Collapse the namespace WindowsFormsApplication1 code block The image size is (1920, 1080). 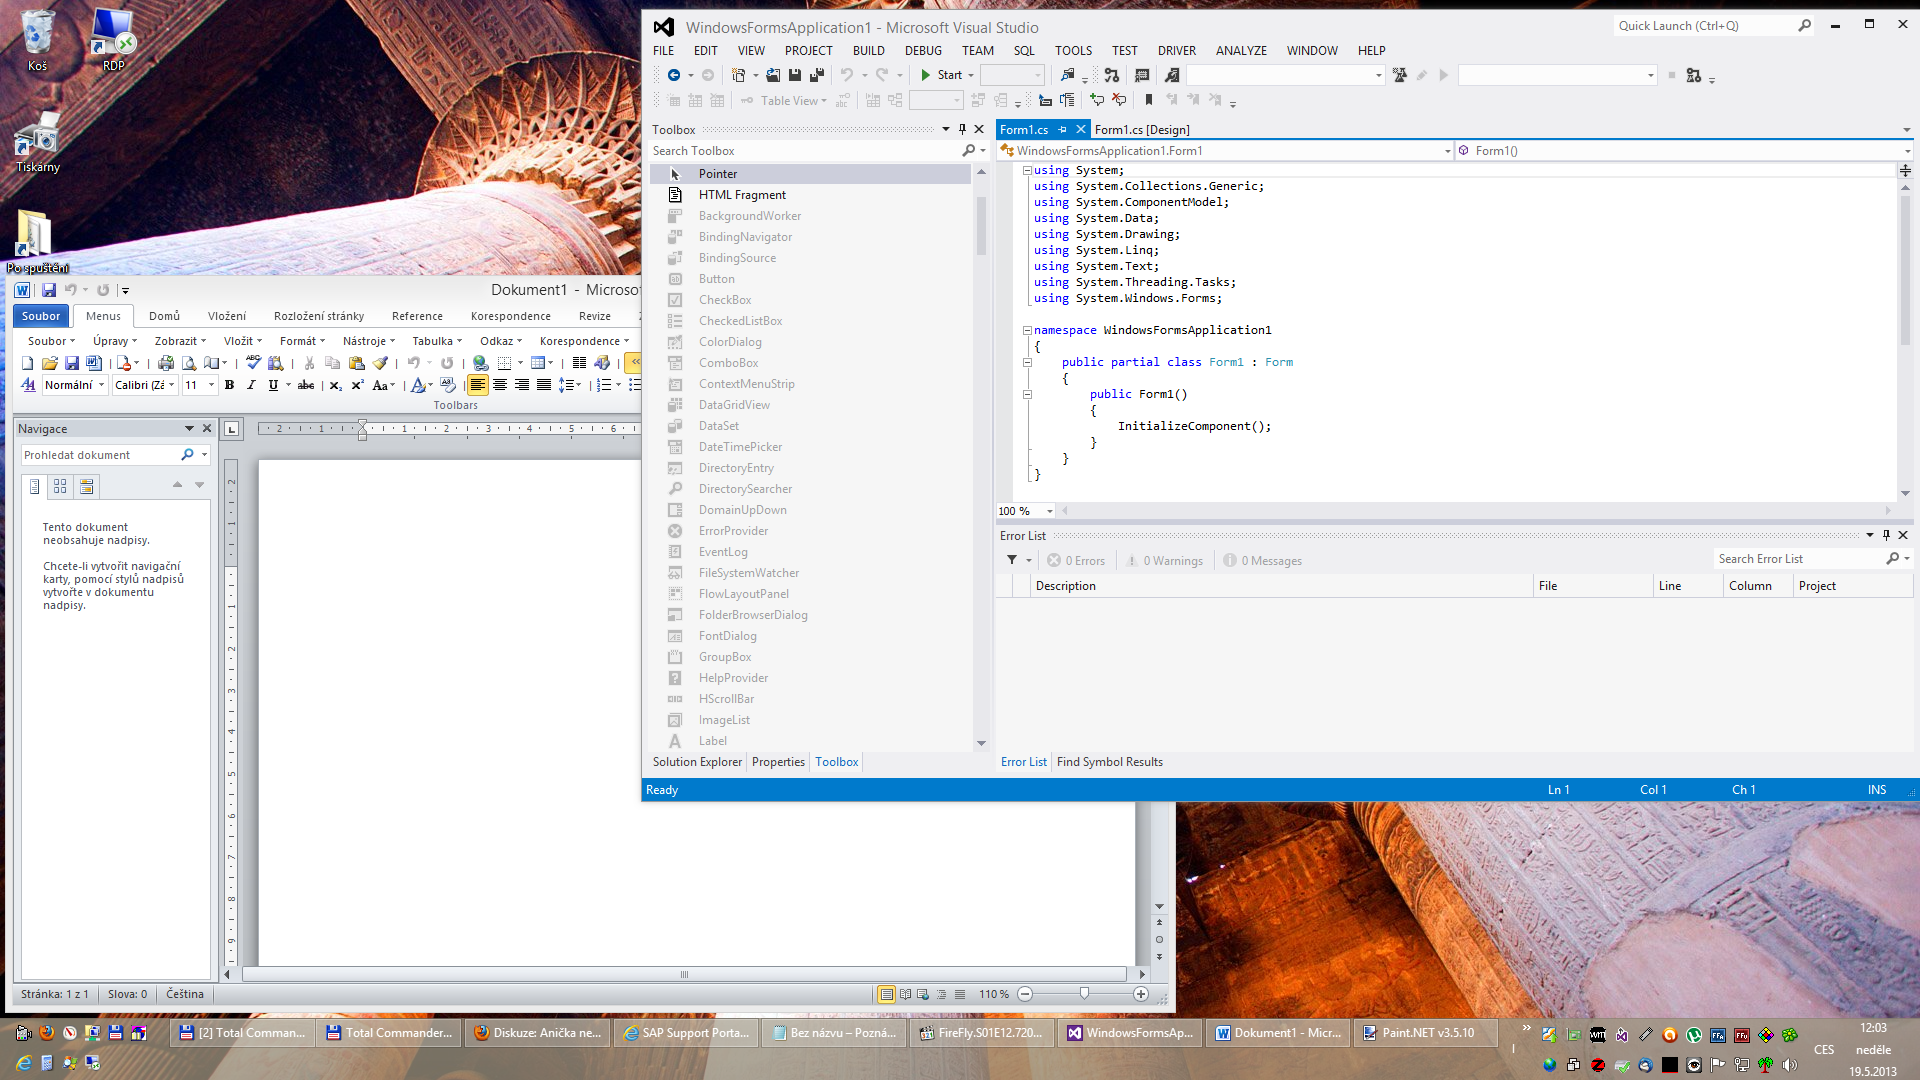[1027, 330]
